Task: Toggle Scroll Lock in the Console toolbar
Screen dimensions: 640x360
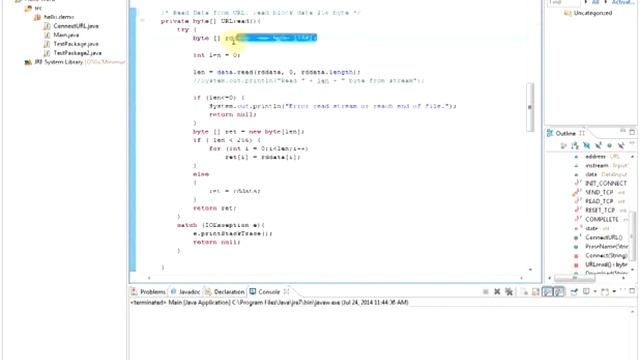Action: click(535, 292)
